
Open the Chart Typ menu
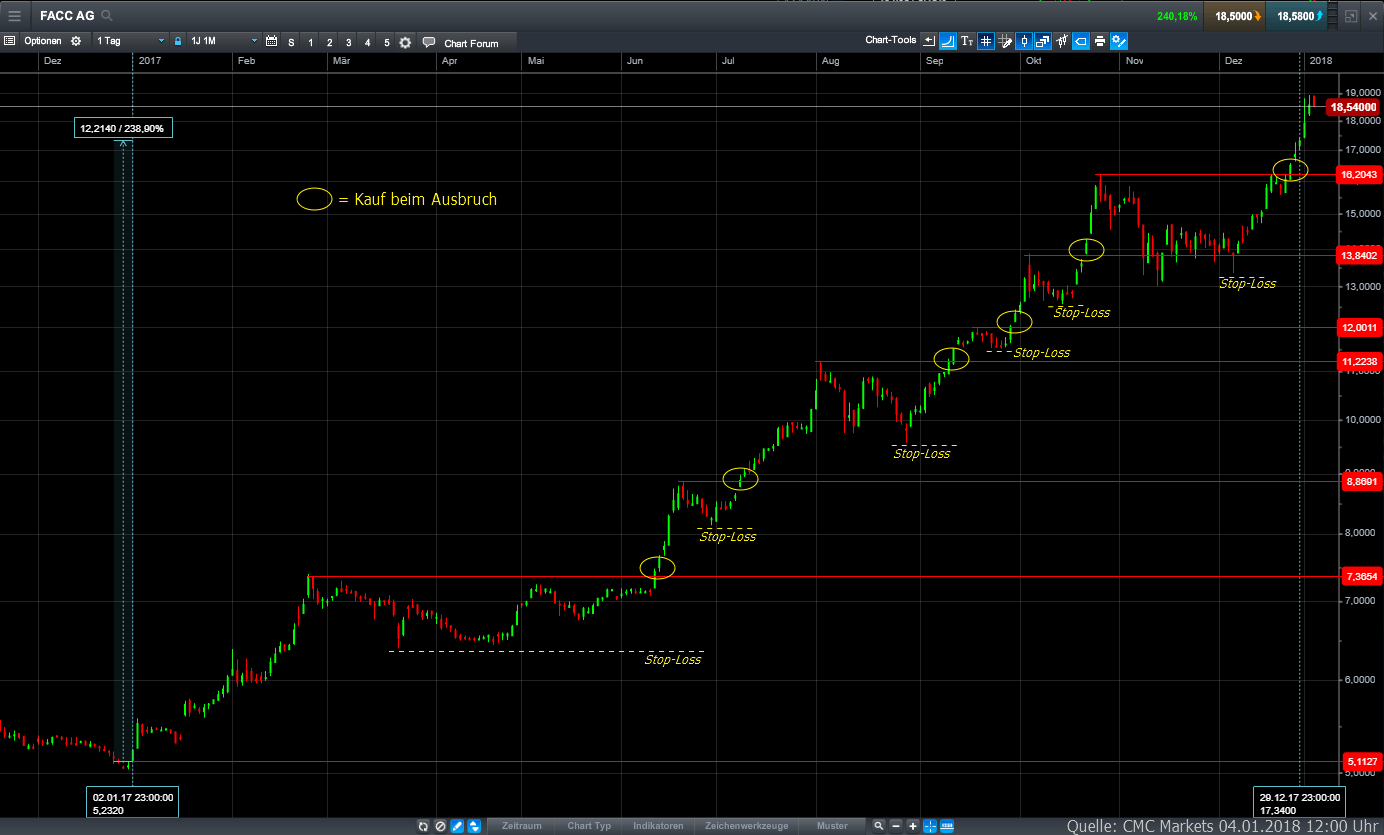589,826
